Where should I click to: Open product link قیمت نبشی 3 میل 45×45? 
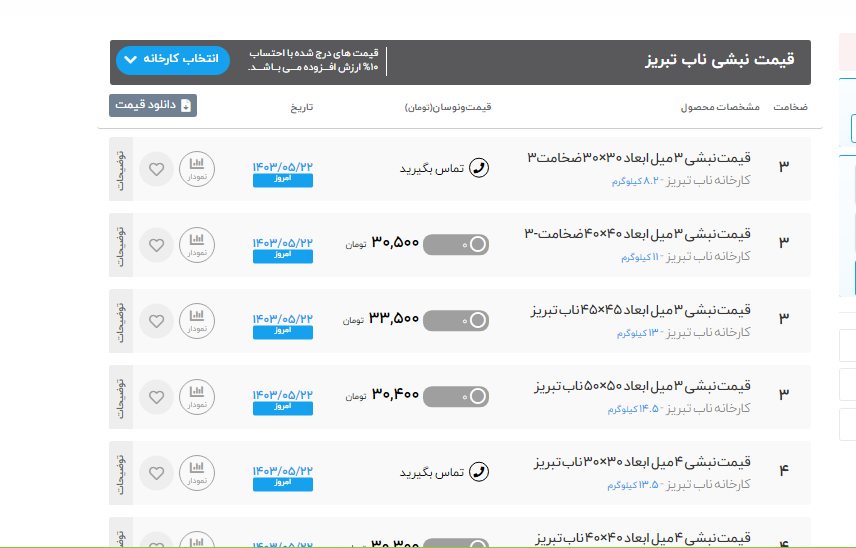point(640,310)
